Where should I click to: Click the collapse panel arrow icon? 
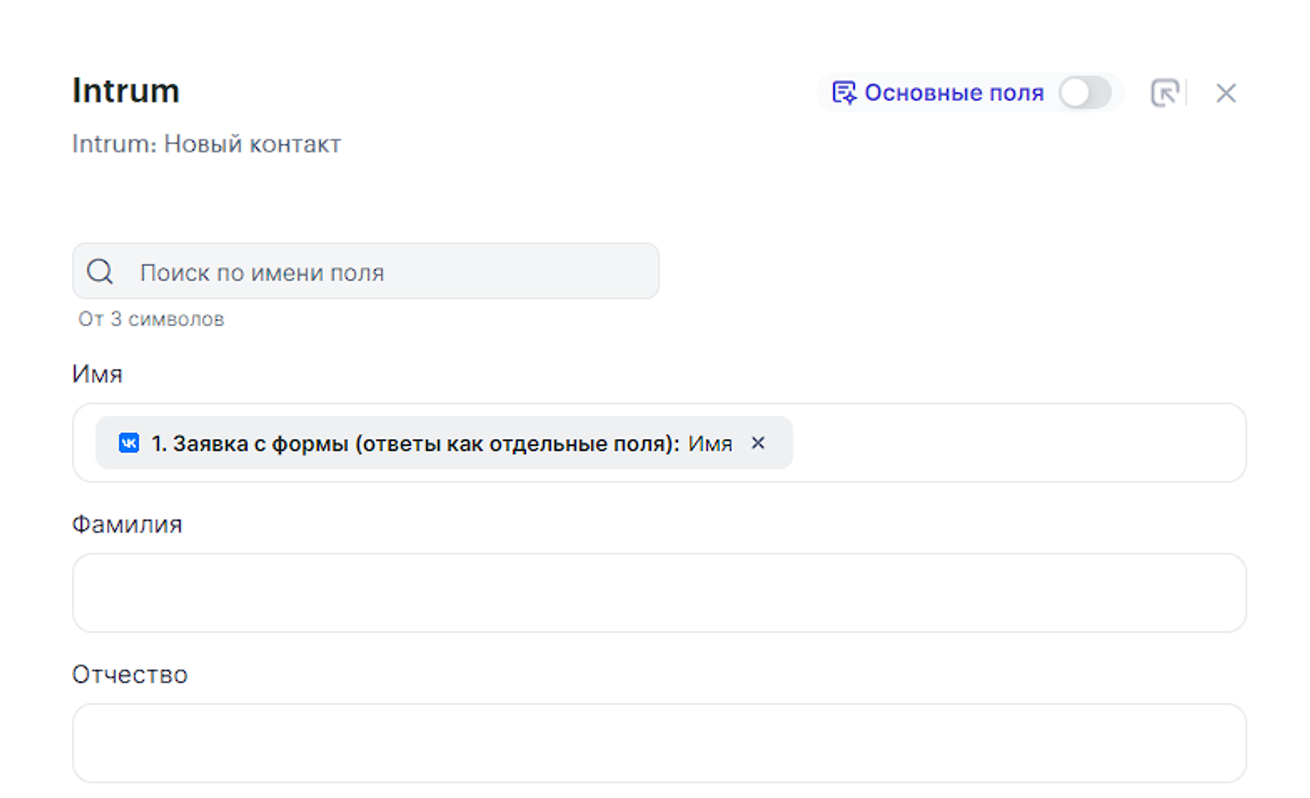1164,93
